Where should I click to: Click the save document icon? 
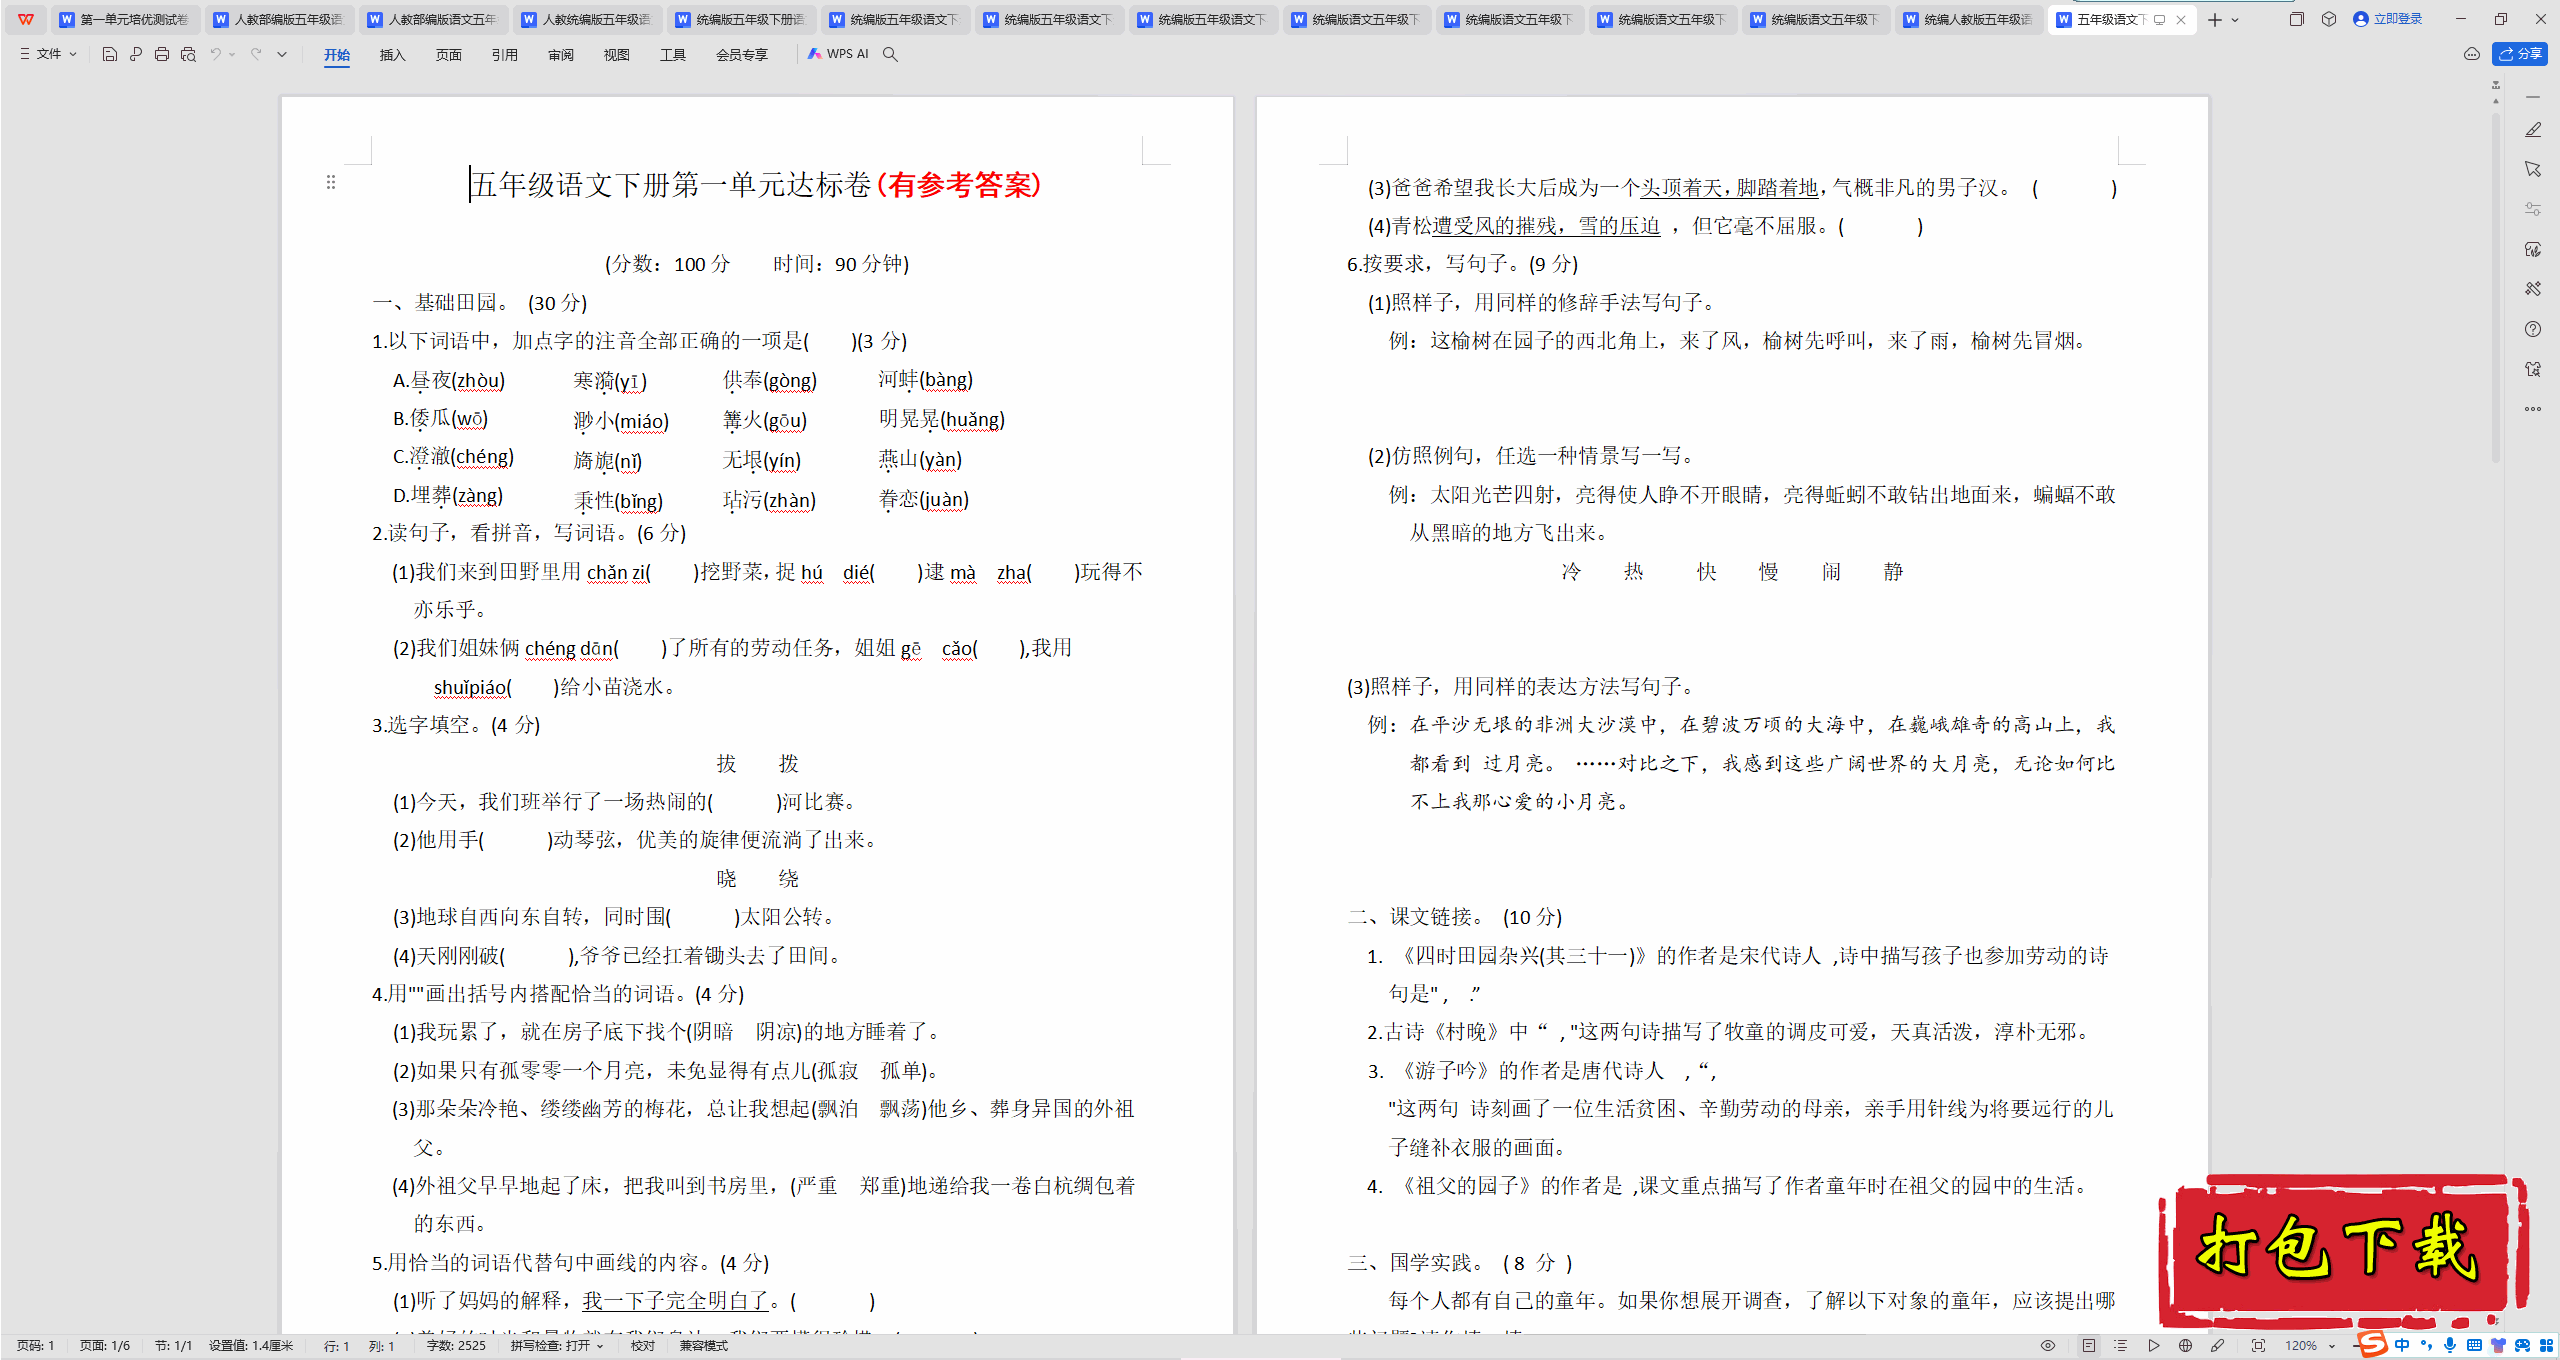point(110,54)
